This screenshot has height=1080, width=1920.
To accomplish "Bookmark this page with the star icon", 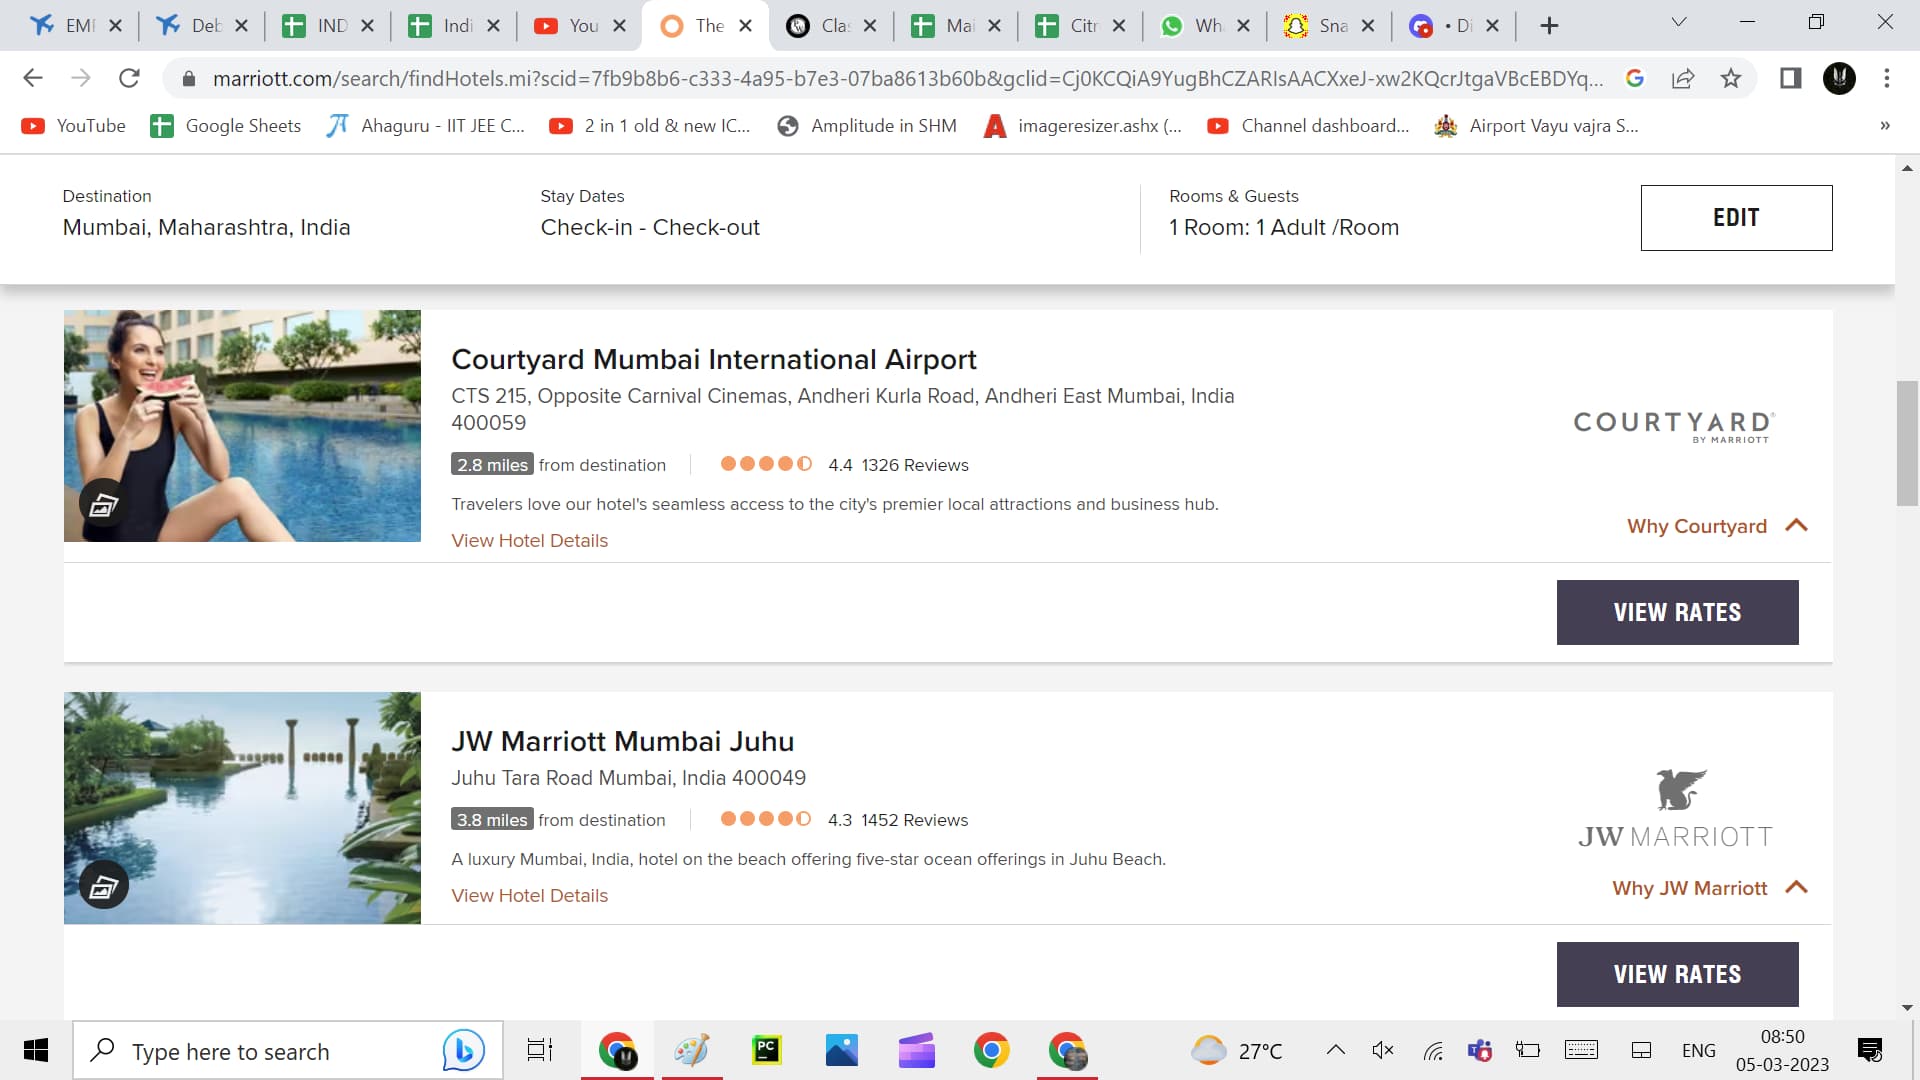I will (1731, 78).
